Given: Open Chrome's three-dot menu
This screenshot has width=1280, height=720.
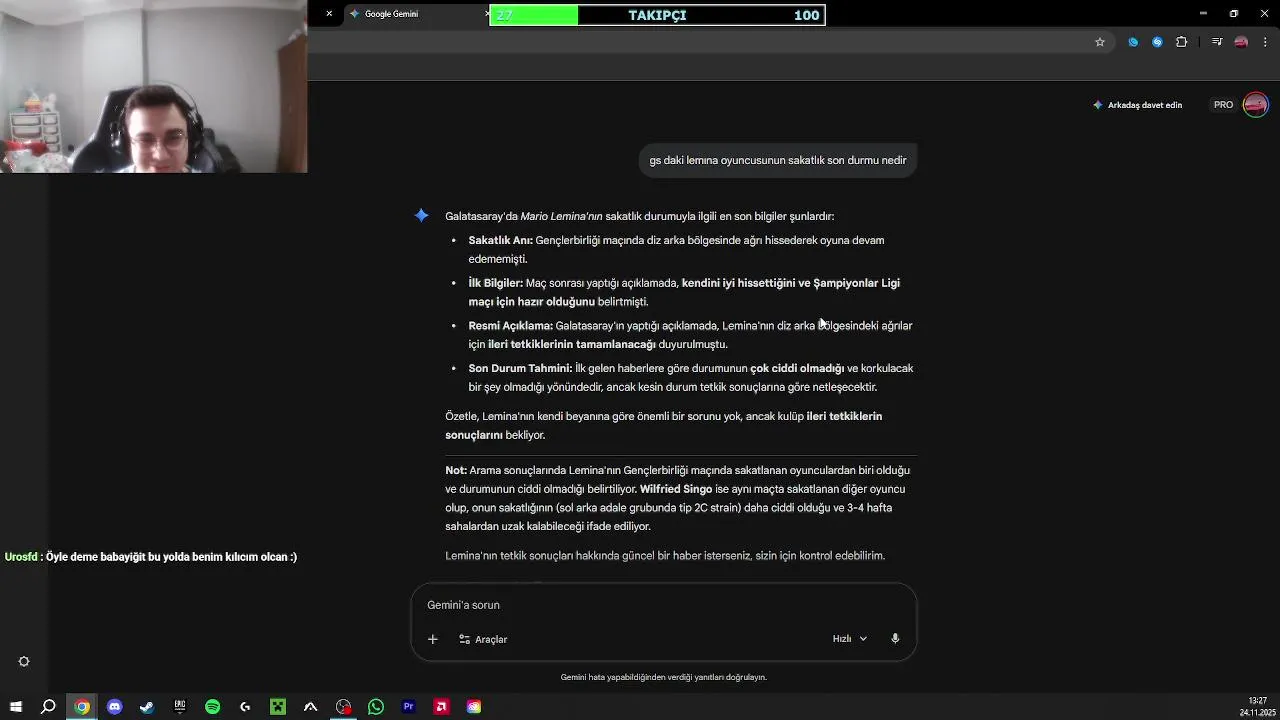Looking at the screenshot, I should point(1266,42).
